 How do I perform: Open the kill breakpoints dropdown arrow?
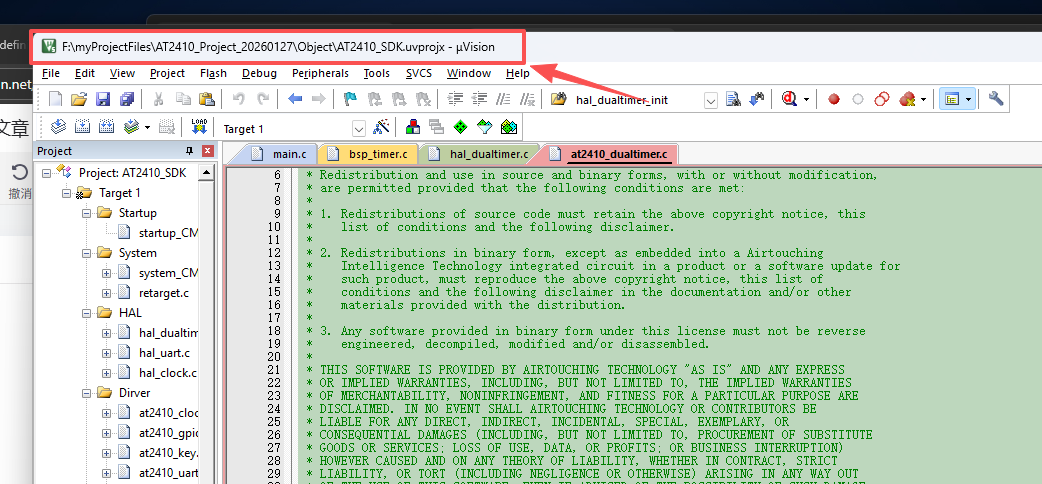(923, 100)
